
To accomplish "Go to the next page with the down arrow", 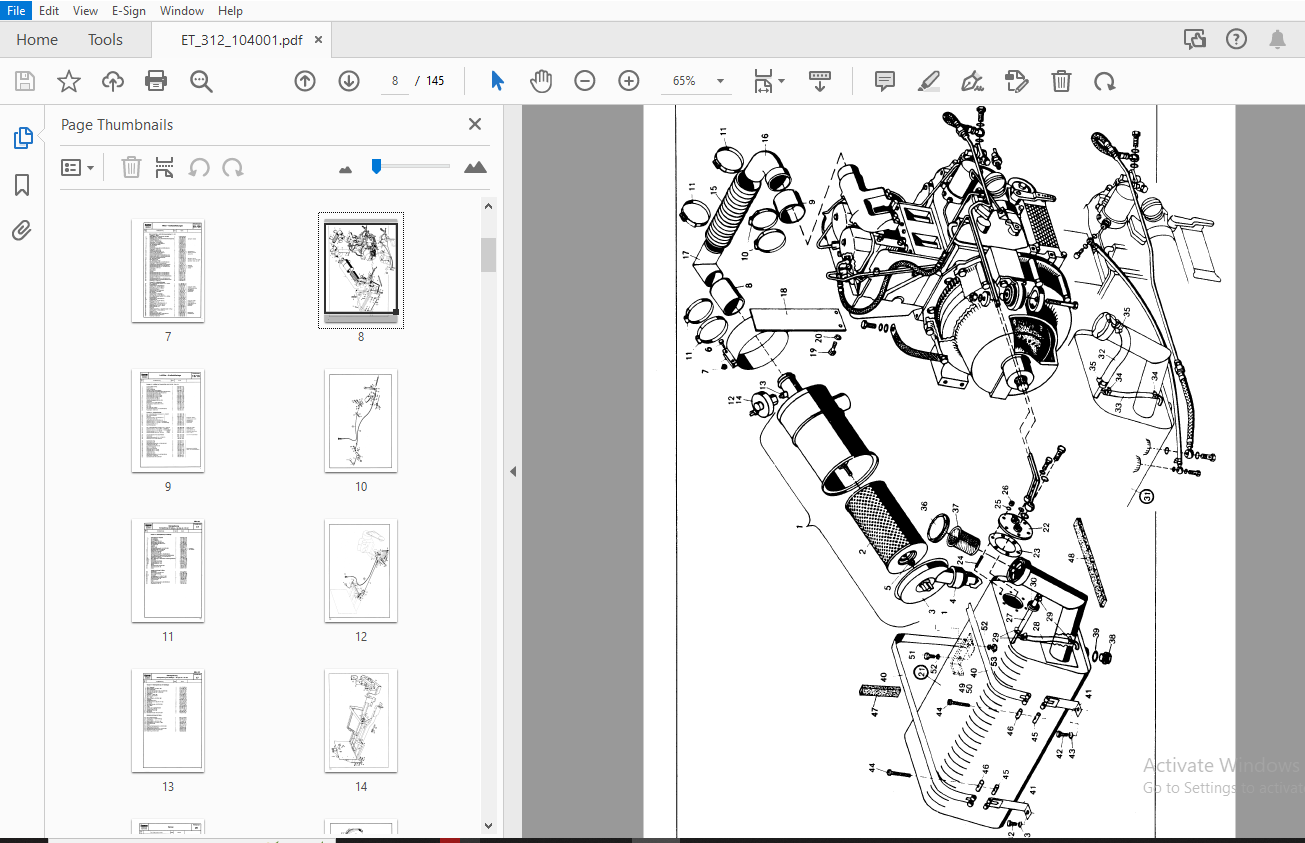I will pos(349,81).
